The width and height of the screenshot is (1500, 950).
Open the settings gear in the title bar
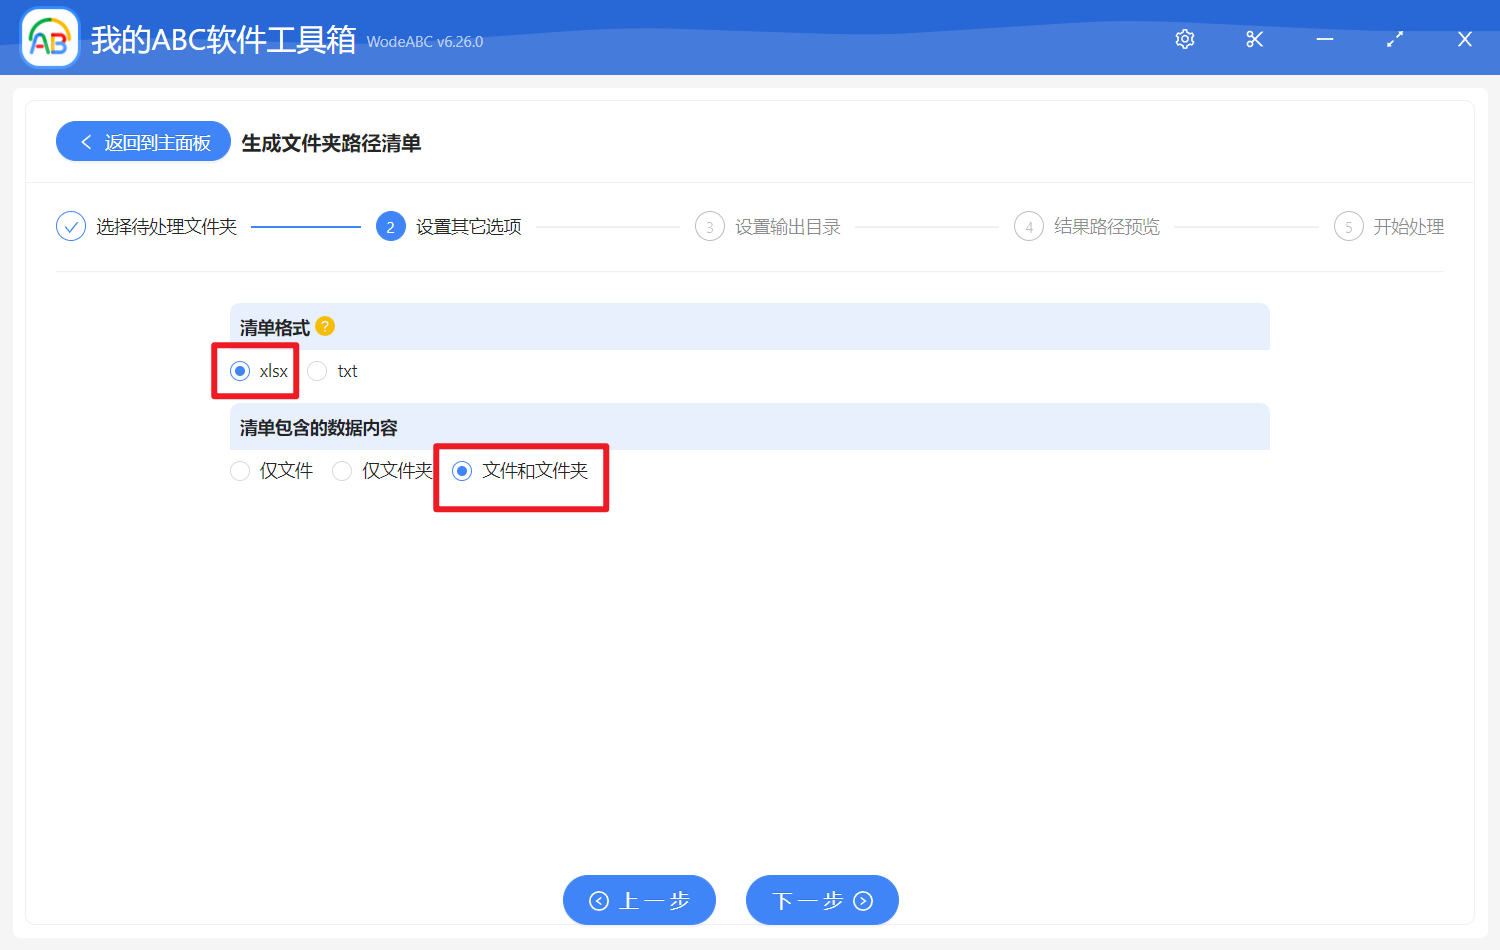(1184, 39)
